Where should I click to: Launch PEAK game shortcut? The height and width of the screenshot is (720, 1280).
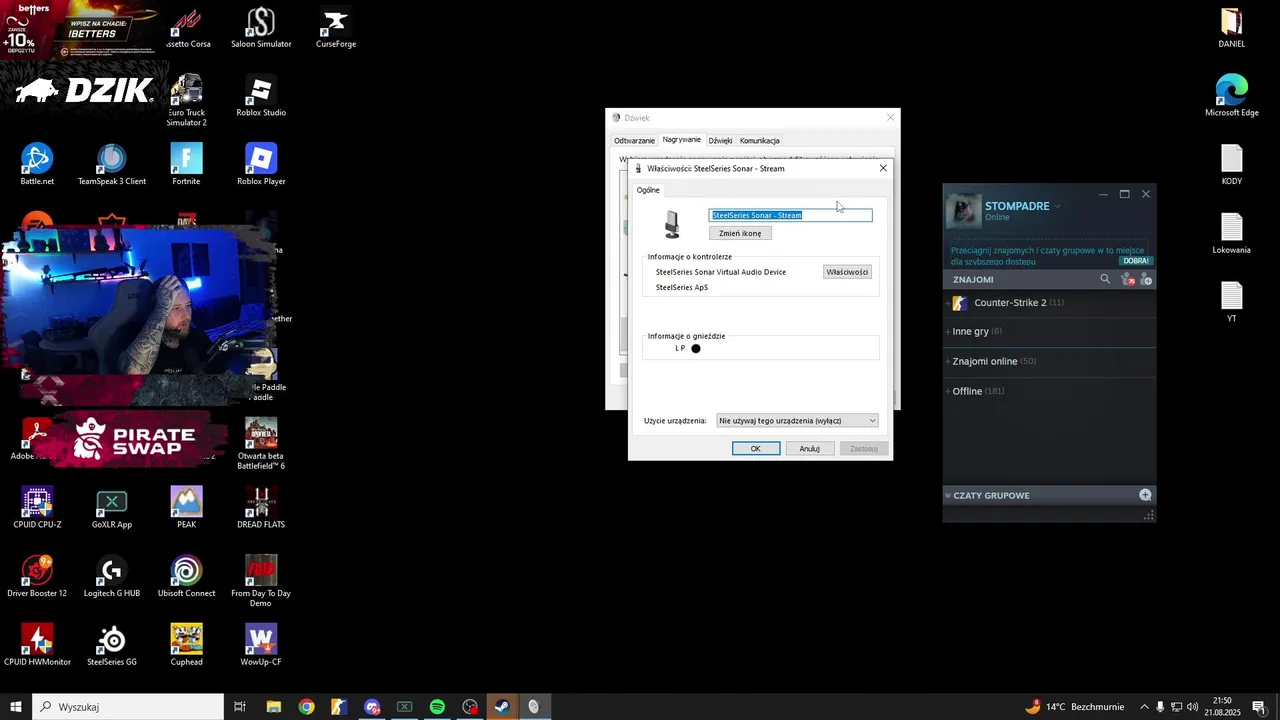pyautogui.click(x=186, y=507)
